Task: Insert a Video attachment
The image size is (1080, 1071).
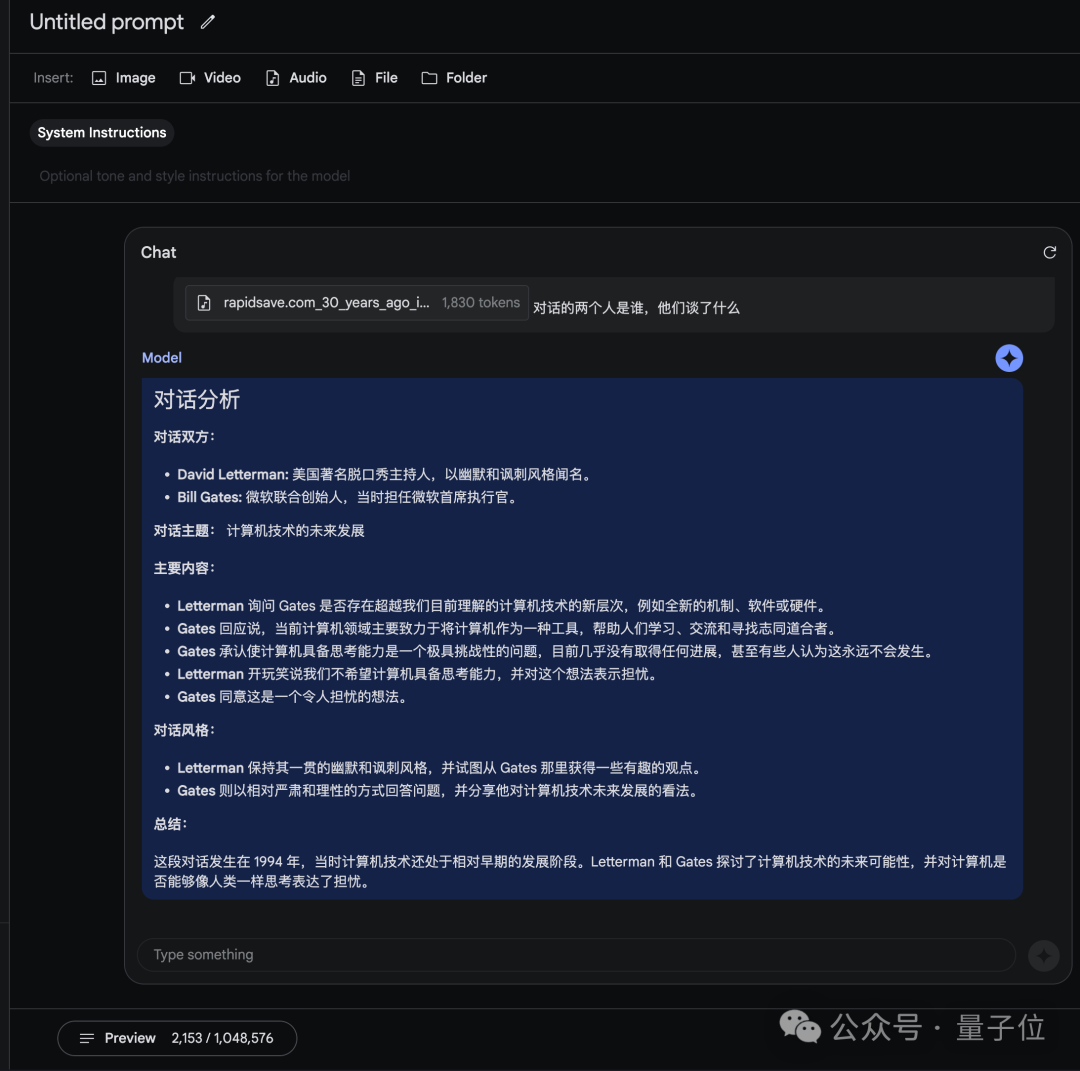Action: (210, 77)
